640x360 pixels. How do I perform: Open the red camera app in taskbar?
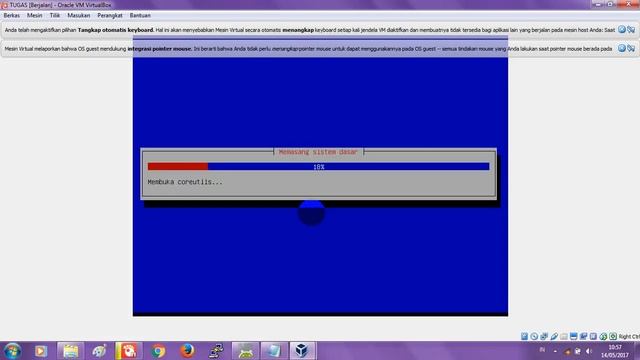click(129, 351)
